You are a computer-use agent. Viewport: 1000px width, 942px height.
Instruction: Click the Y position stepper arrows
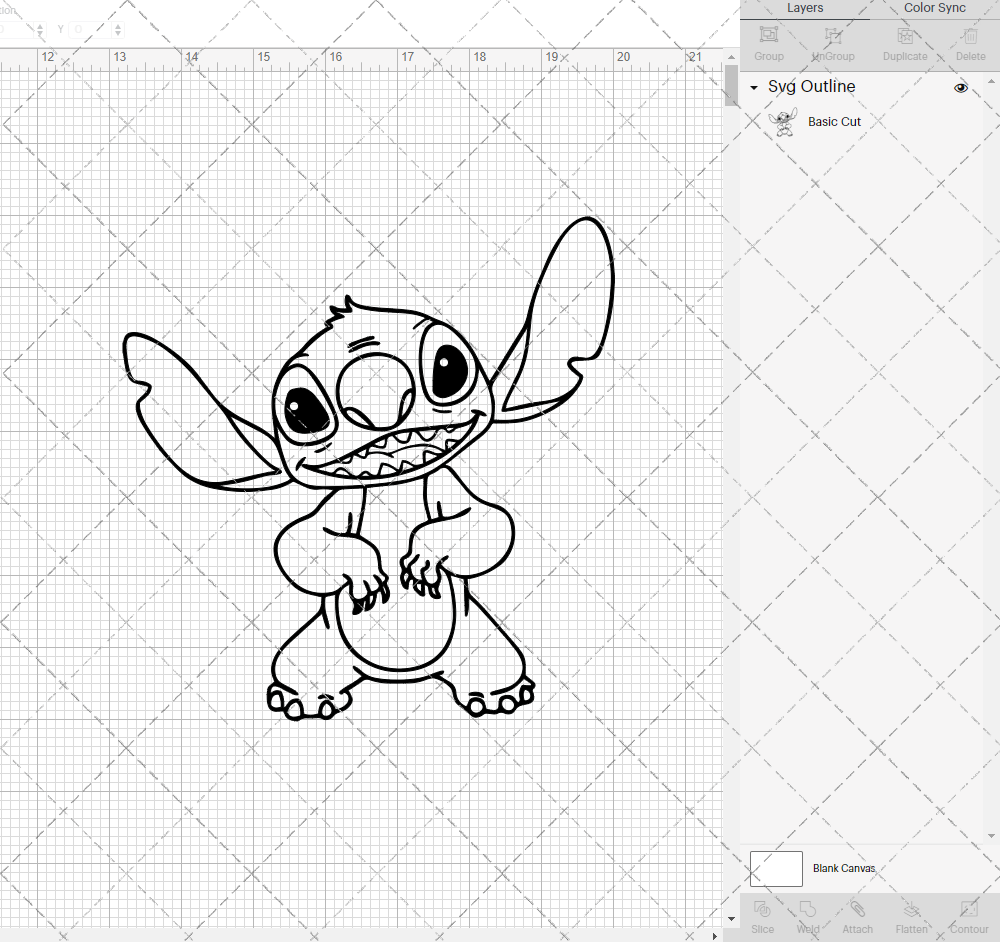[x=117, y=29]
